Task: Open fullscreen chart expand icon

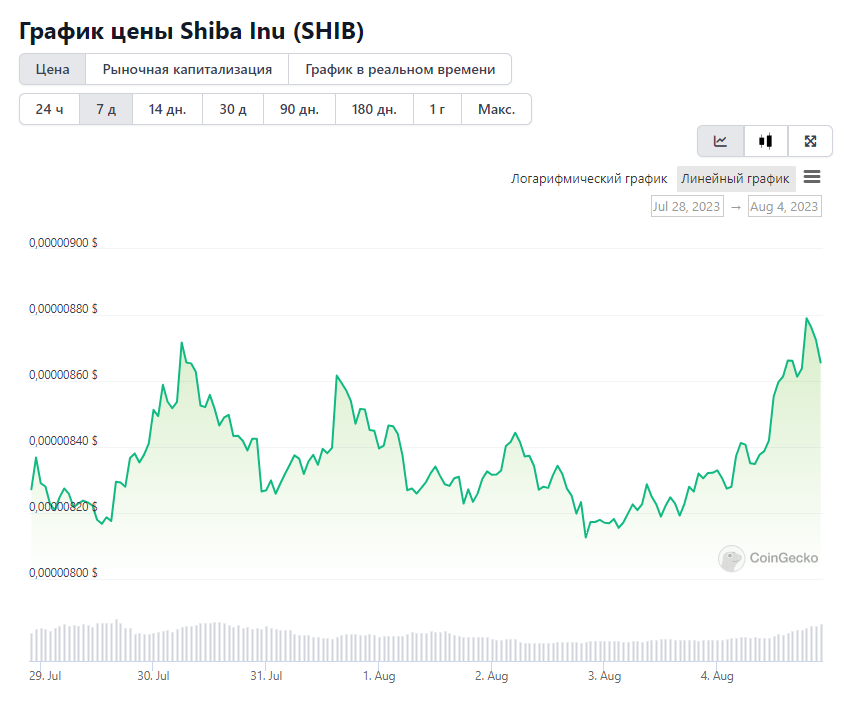Action: [810, 141]
